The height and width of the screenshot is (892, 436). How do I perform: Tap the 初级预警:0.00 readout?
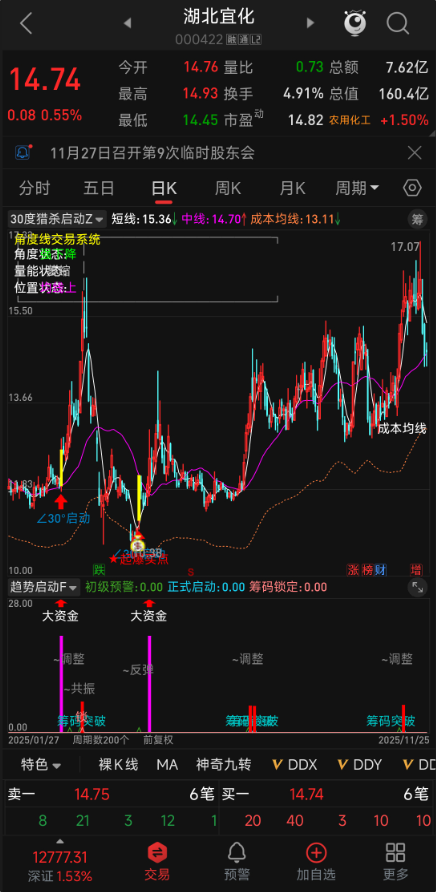124,587
